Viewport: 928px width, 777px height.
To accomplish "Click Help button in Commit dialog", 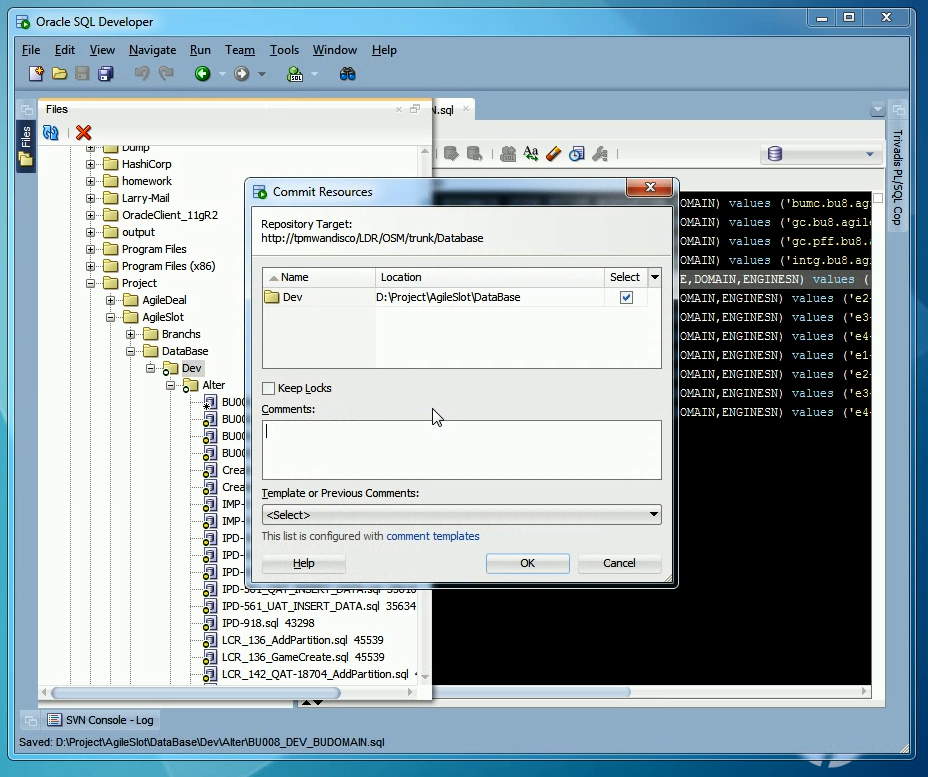I will click(304, 563).
